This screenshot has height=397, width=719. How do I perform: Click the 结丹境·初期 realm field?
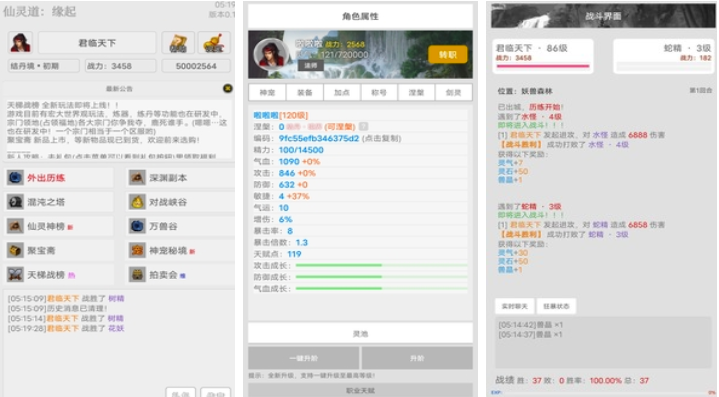point(44,66)
